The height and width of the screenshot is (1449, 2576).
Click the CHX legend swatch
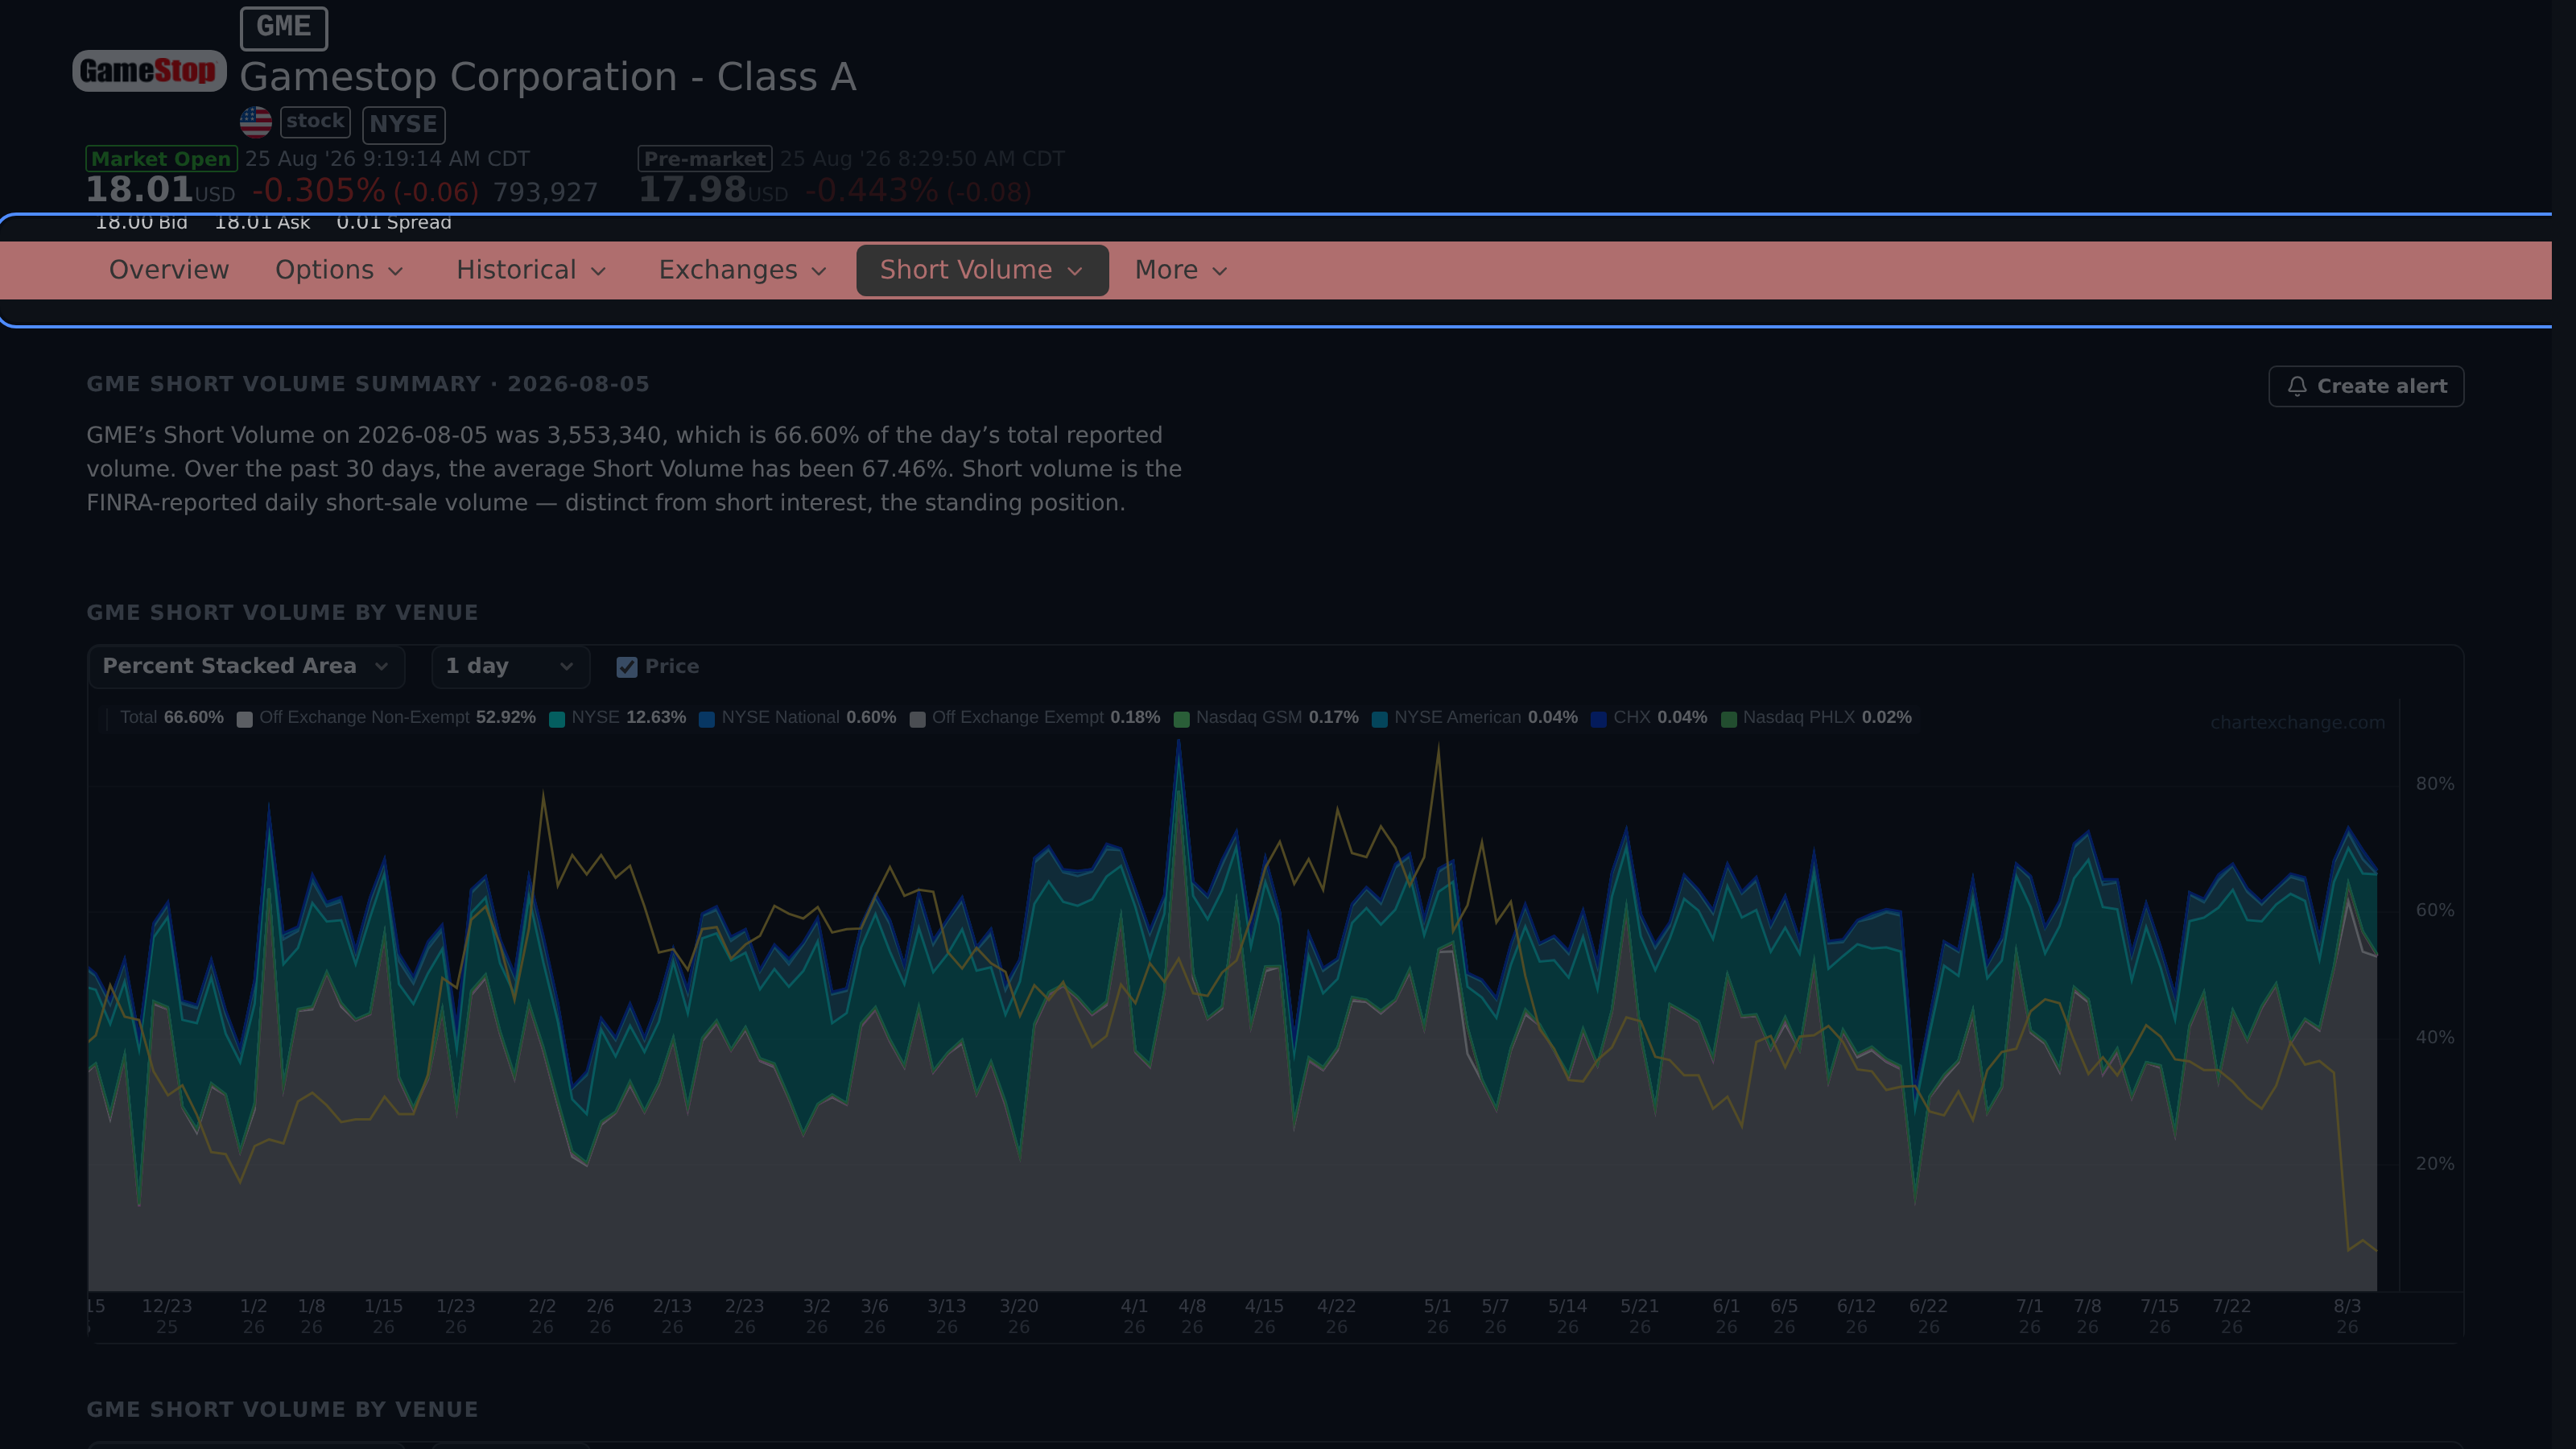click(x=1599, y=719)
